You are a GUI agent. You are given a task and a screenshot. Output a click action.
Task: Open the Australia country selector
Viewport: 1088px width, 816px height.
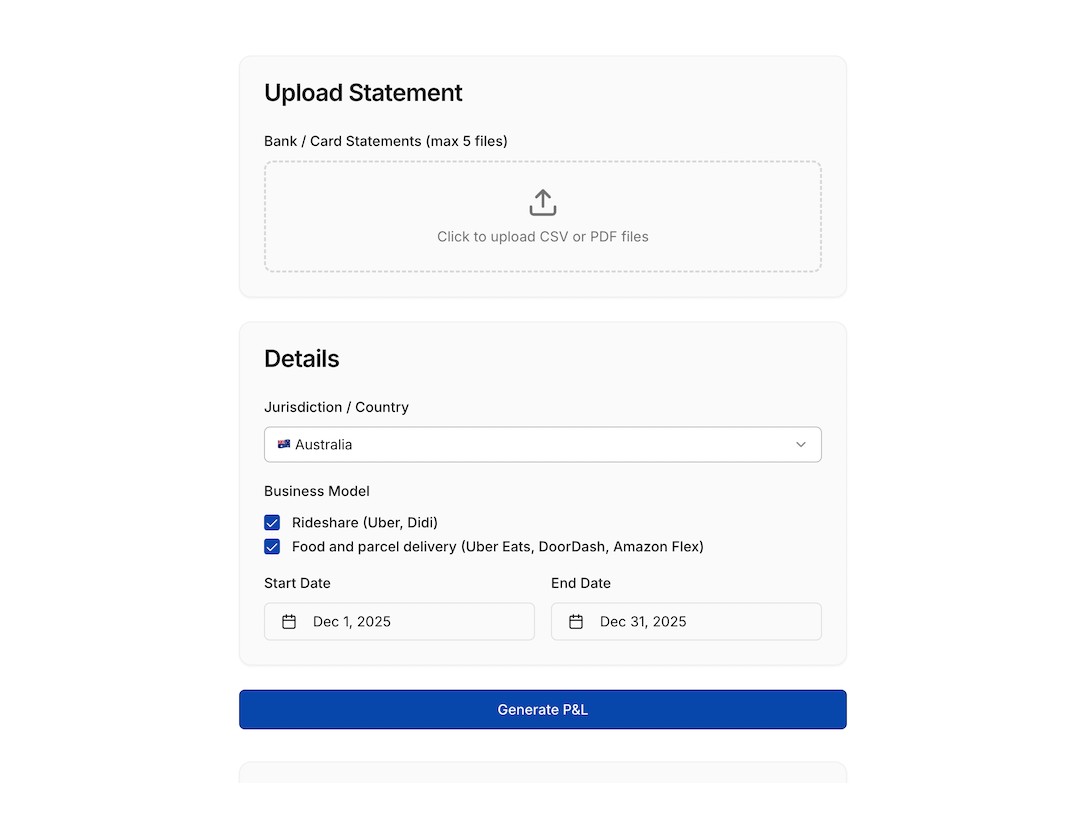point(542,445)
